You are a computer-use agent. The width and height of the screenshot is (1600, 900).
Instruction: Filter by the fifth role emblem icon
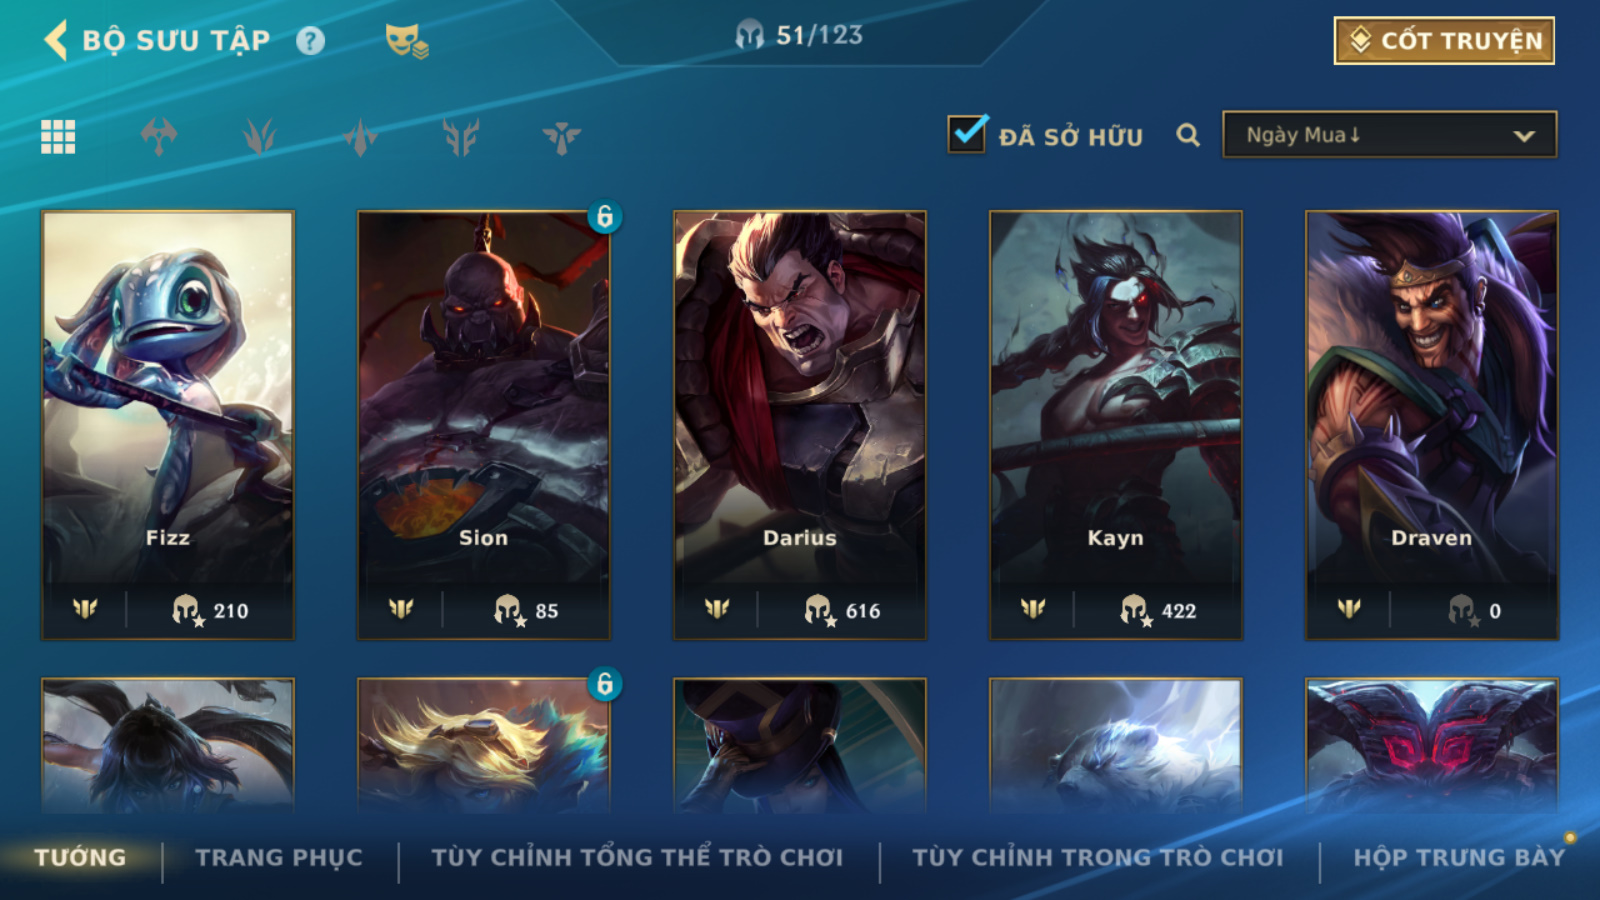(562, 137)
